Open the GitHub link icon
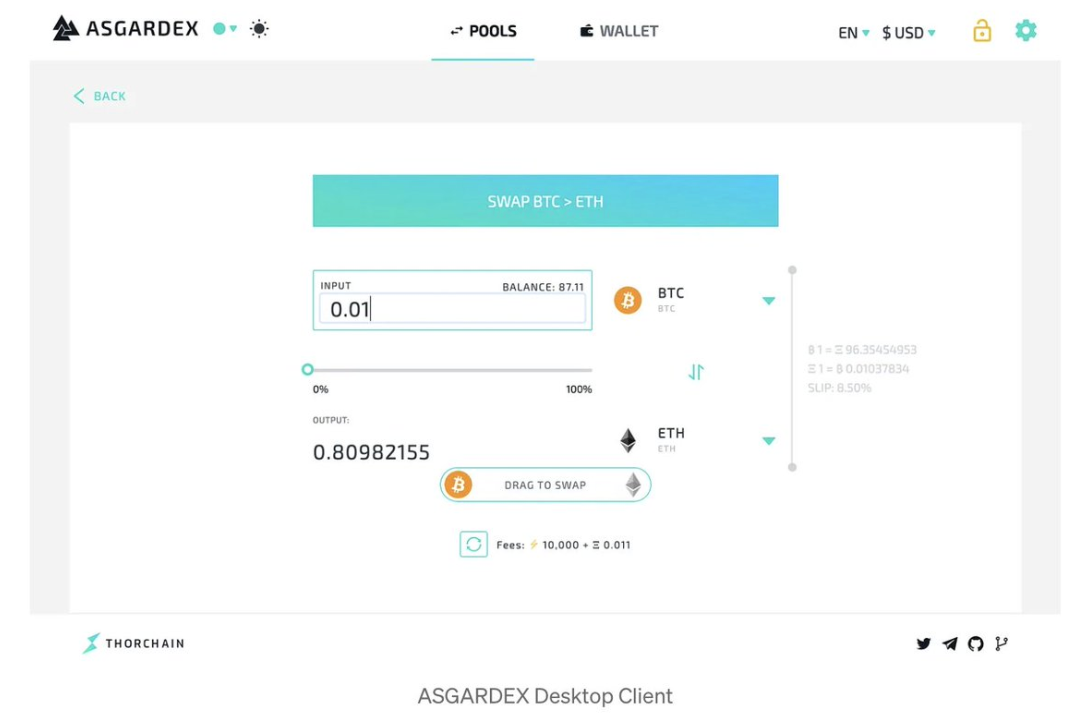Viewport: 1080px width, 720px height. [975, 644]
